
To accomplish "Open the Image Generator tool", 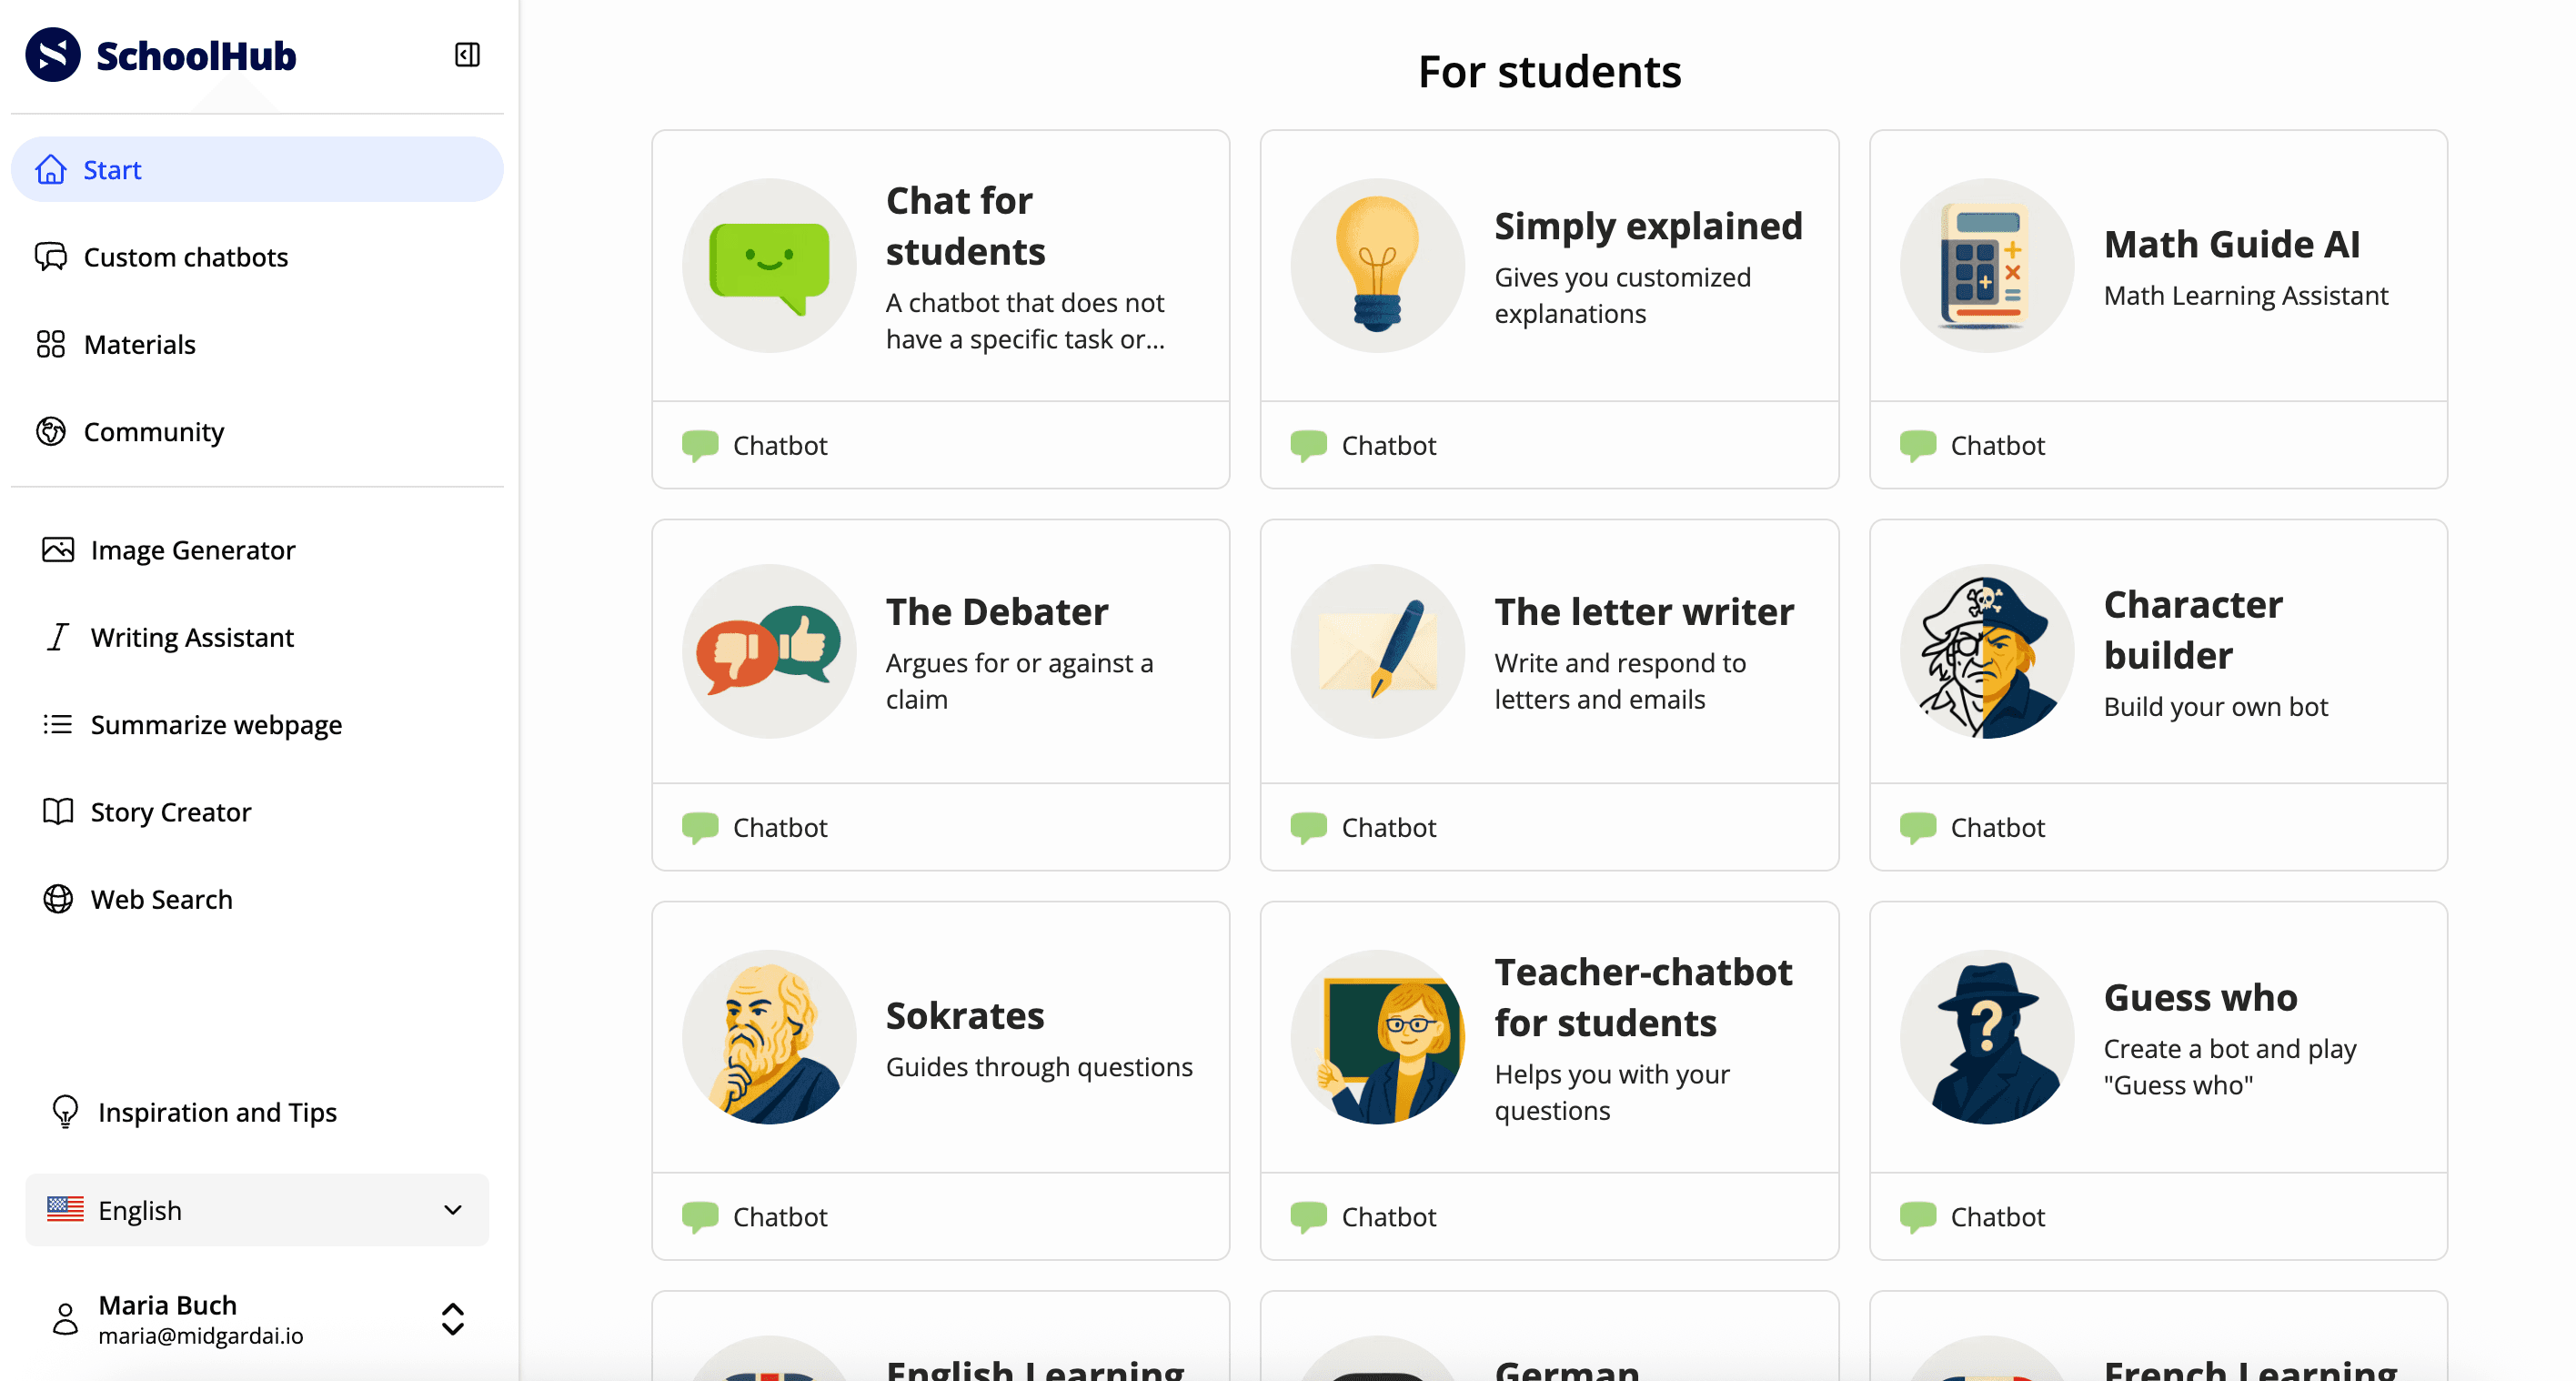I will 192,549.
